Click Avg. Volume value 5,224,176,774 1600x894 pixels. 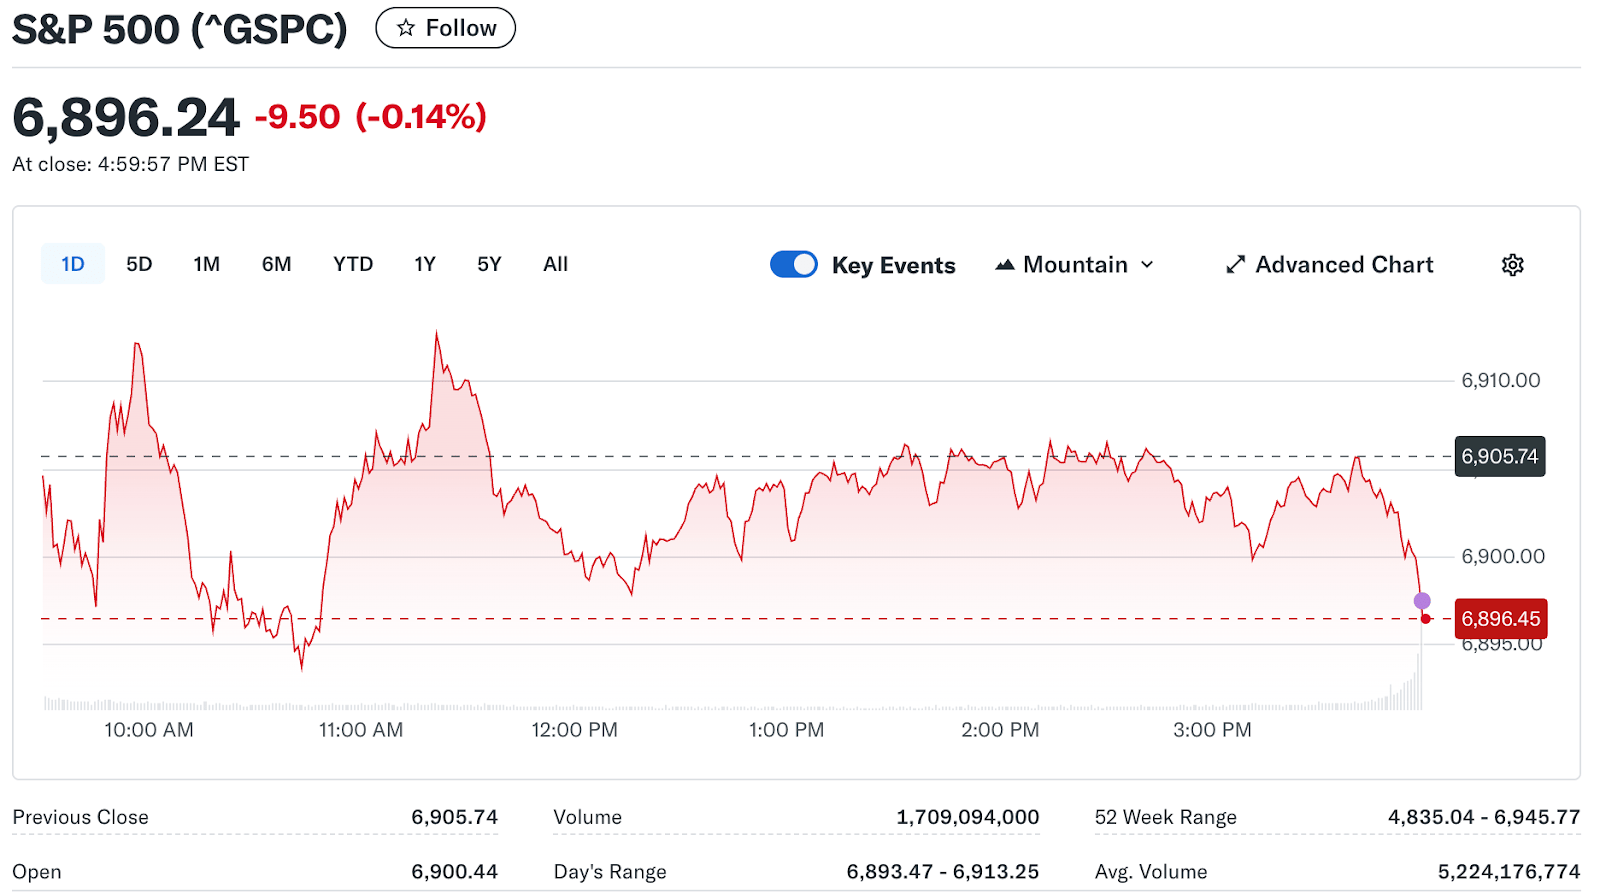click(x=1509, y=872)
